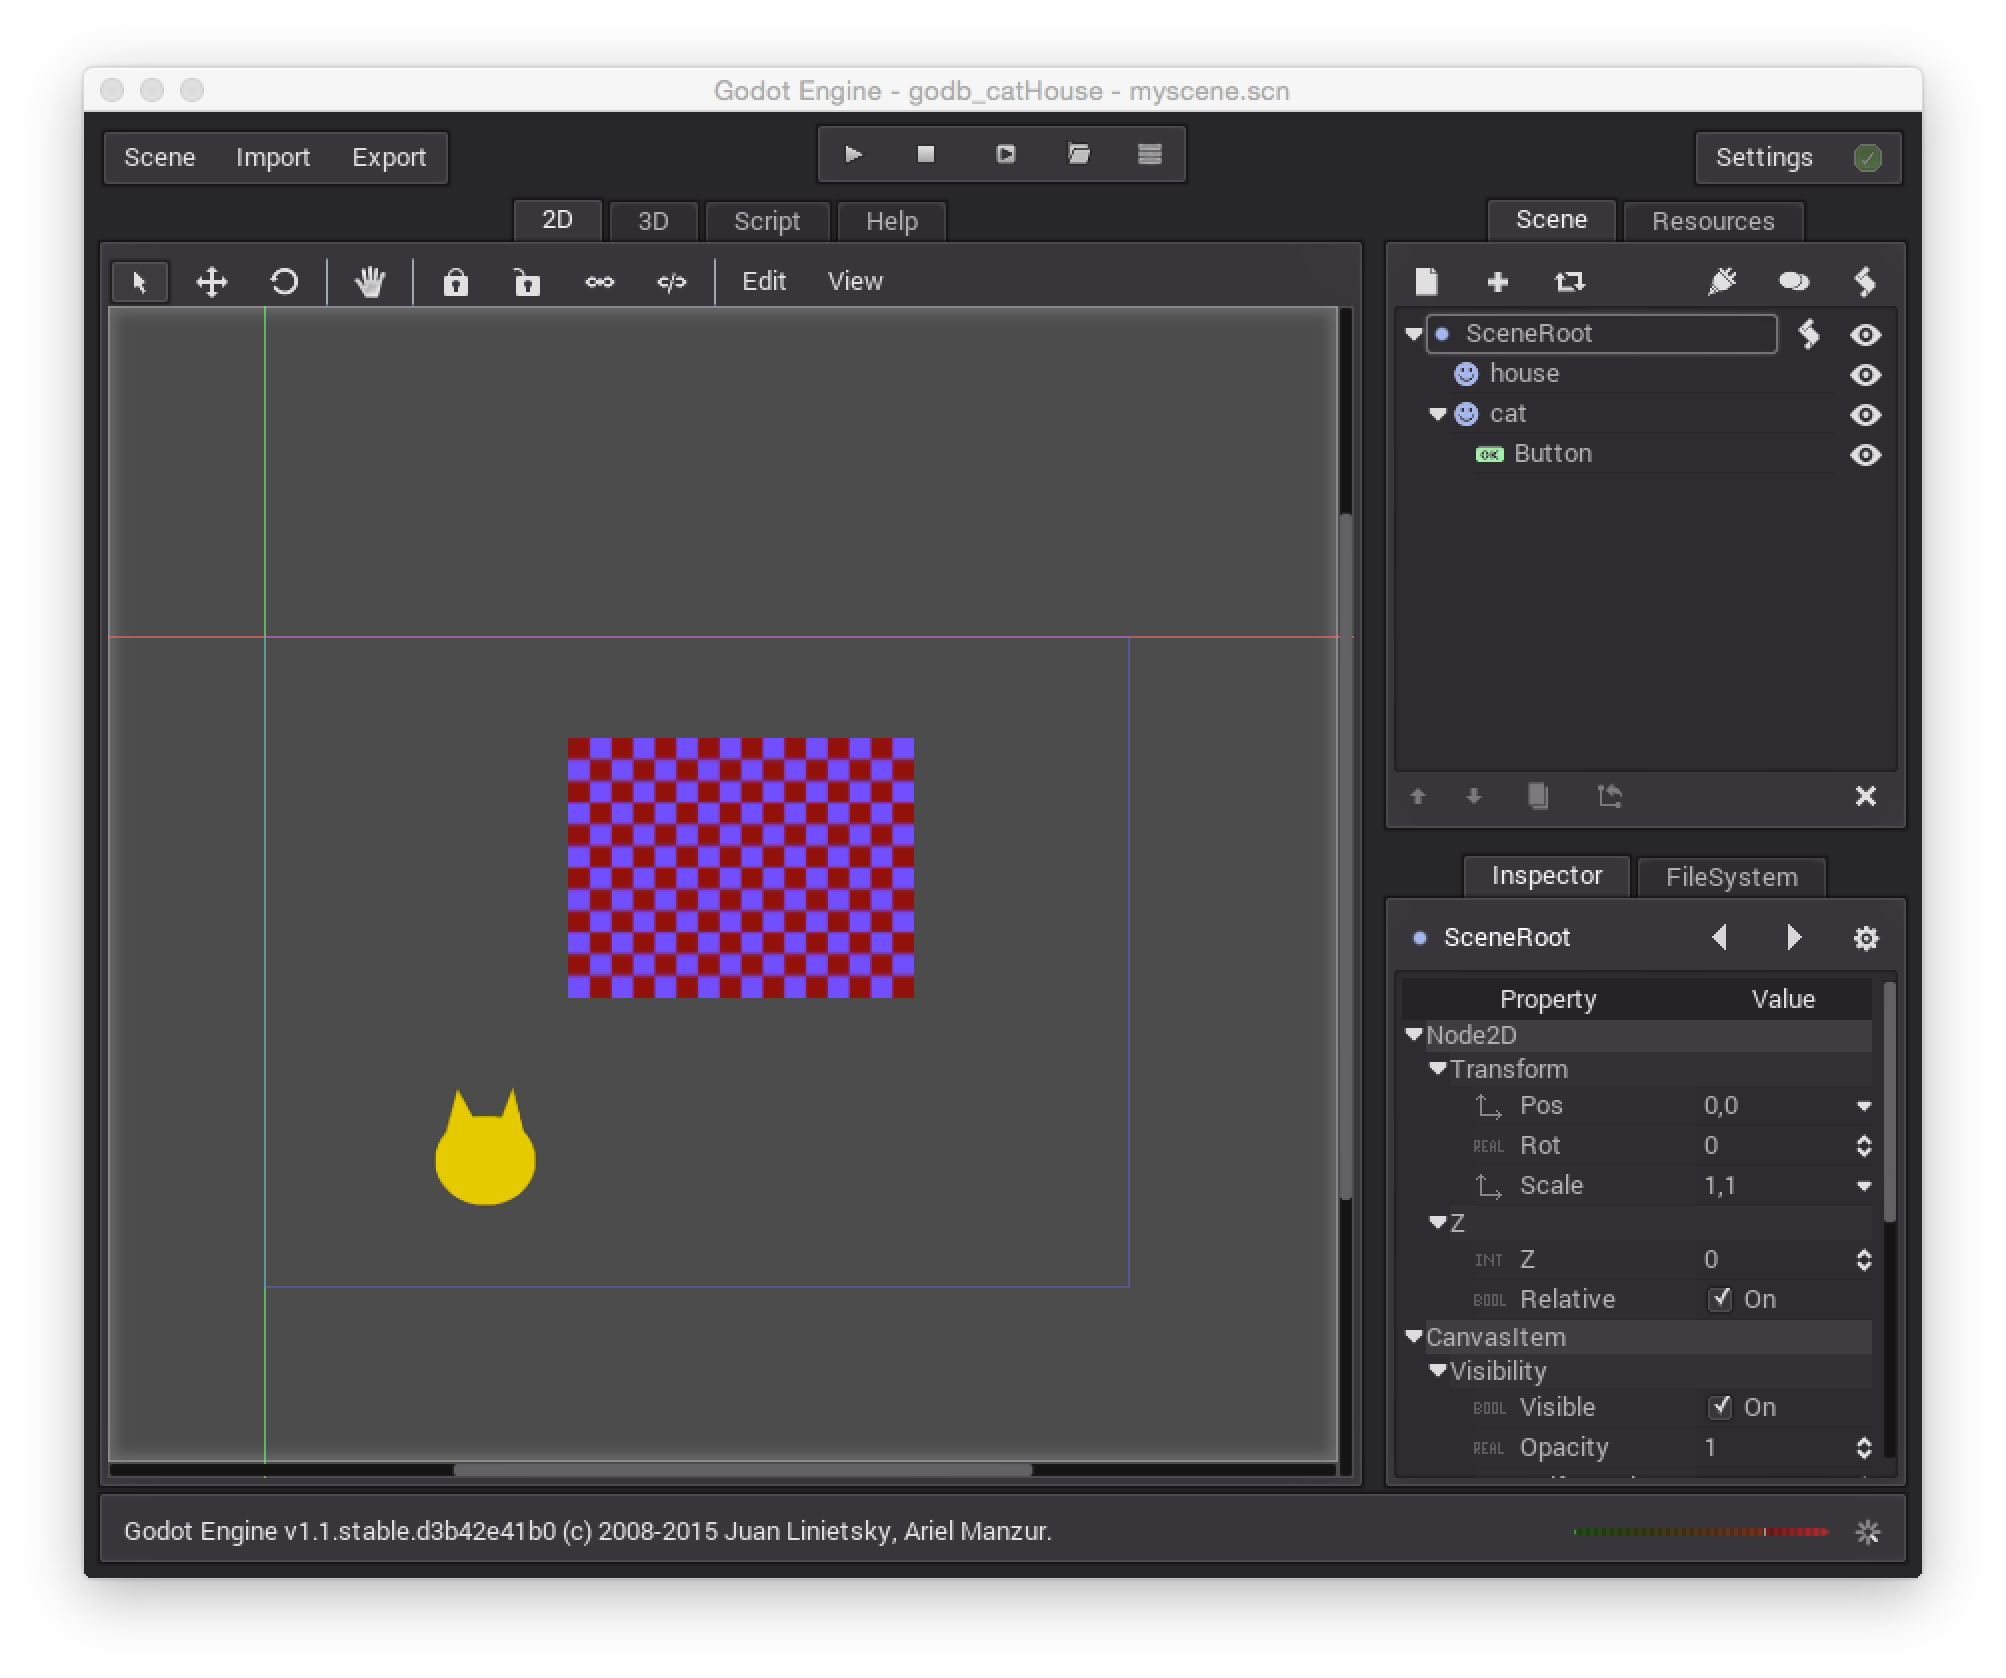Toggle visibility of the Button node
Viewport: 2006px width, 1678px height.
(1866, 454)
